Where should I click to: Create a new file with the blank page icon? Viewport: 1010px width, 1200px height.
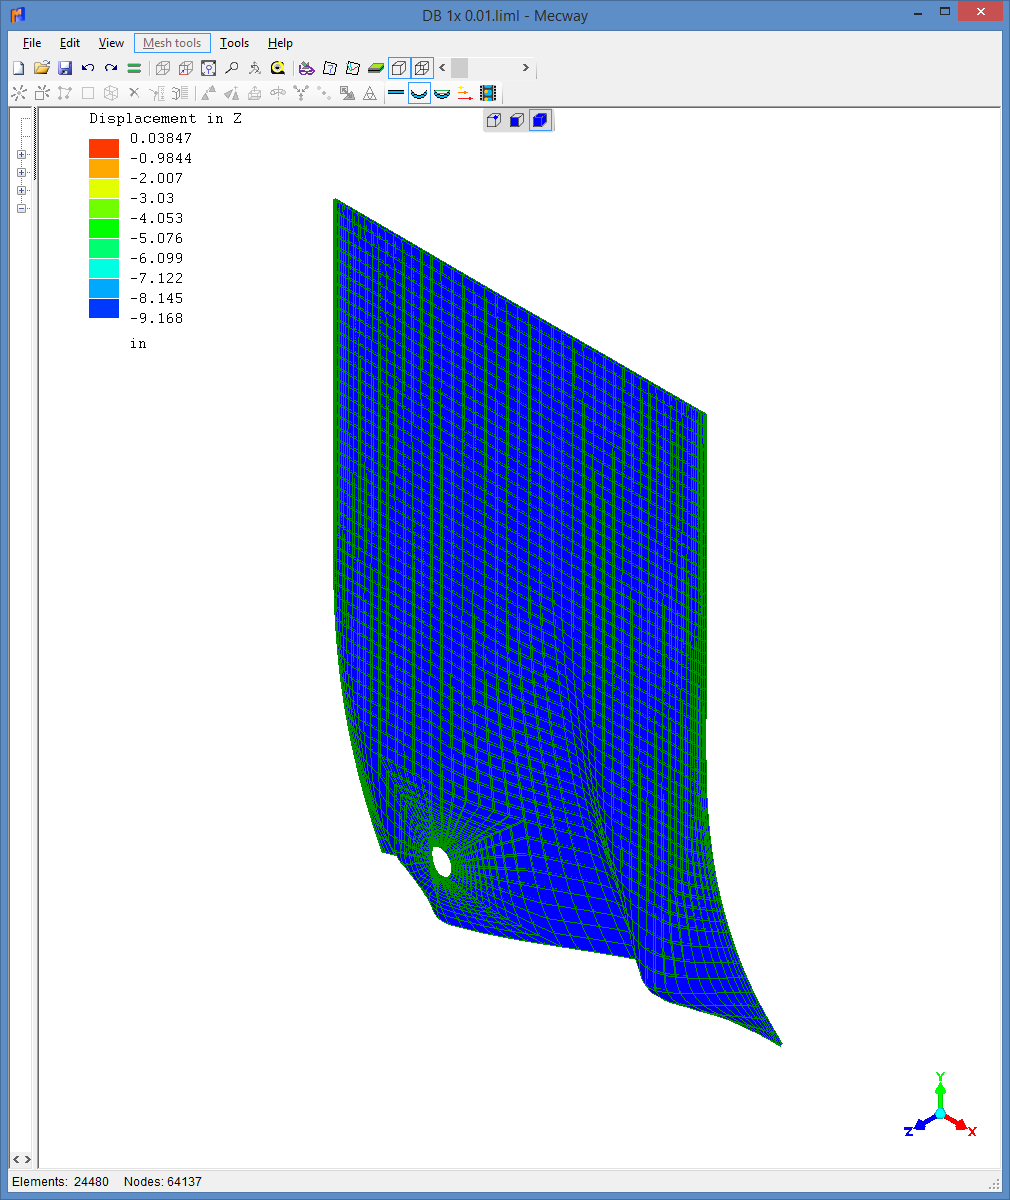click(18, 68)
